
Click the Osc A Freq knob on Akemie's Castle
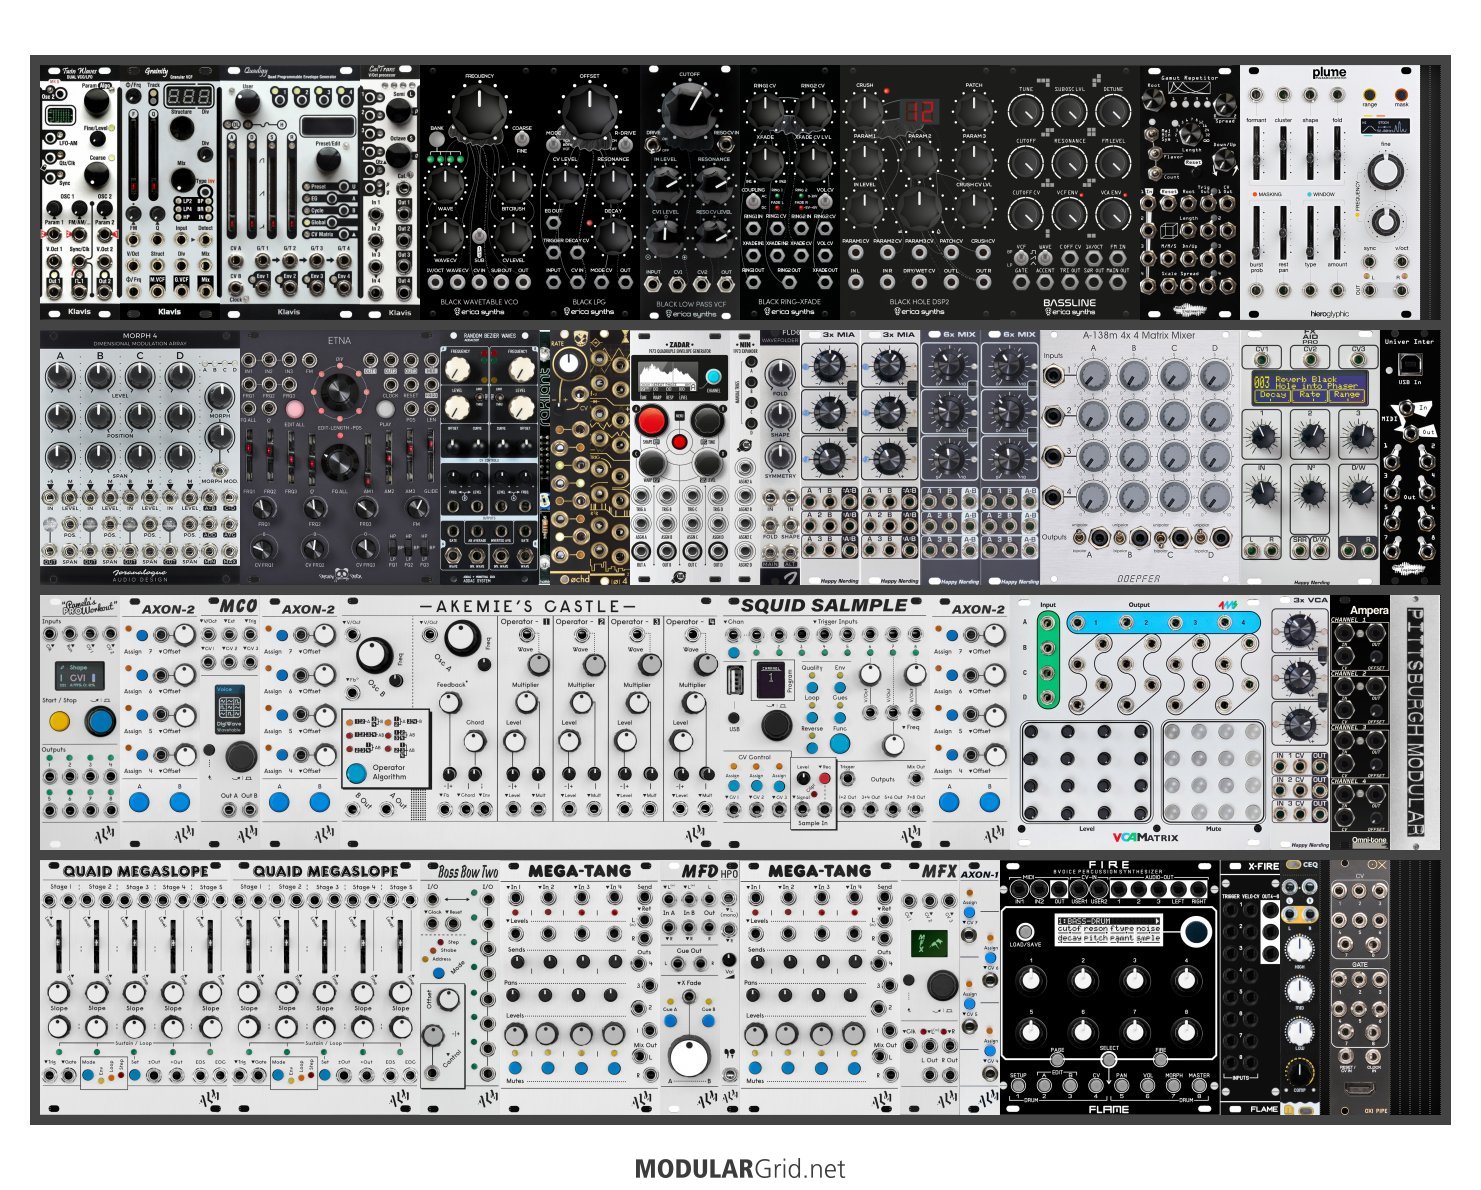(x=461, y=637)
